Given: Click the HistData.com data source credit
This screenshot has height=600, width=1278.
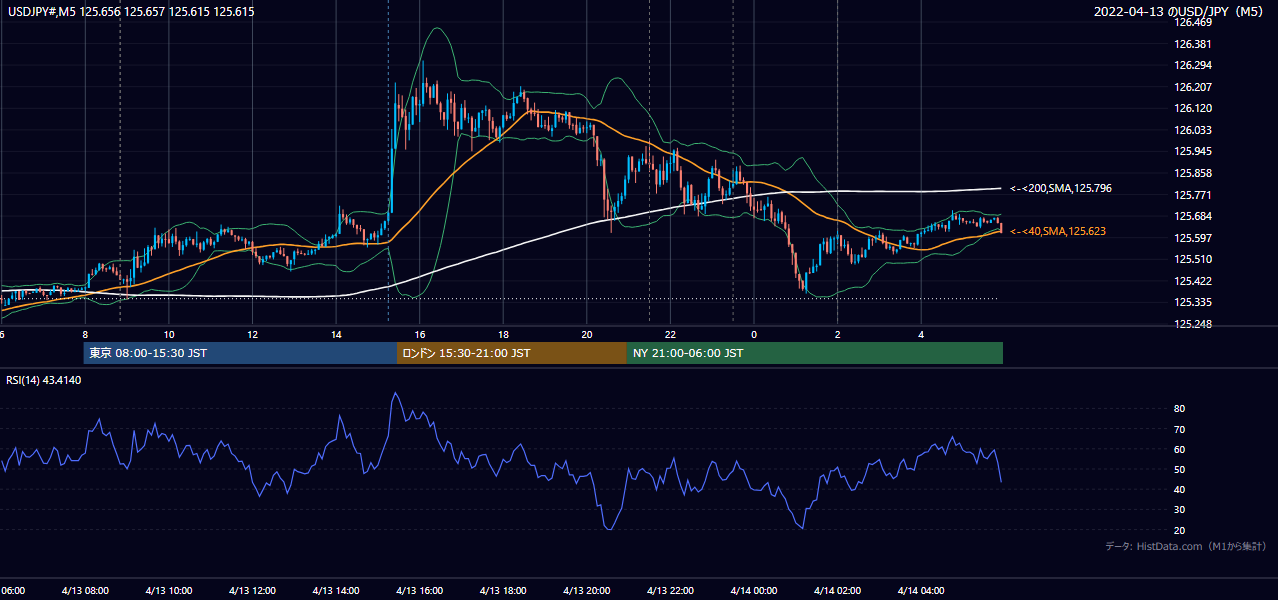Looking at the screenshot, I should click(1185, 546).
